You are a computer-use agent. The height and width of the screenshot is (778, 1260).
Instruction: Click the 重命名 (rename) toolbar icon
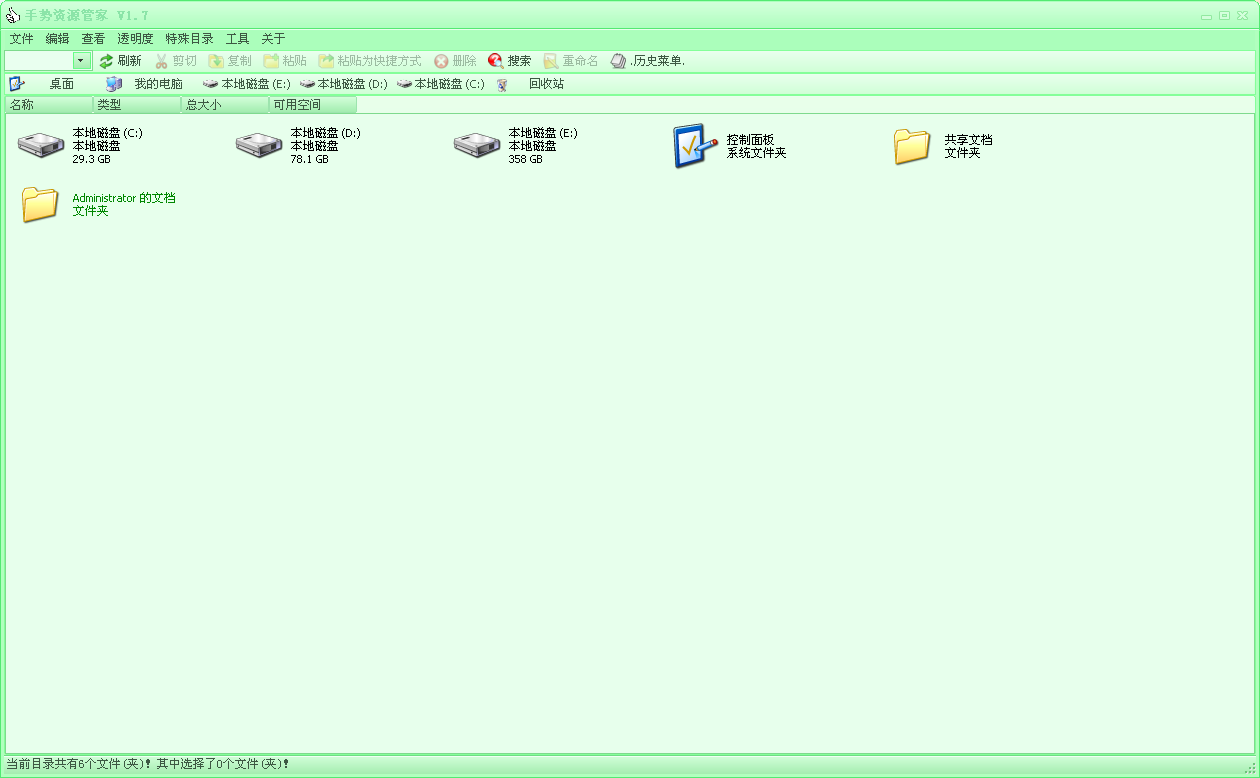click(551, 61)
